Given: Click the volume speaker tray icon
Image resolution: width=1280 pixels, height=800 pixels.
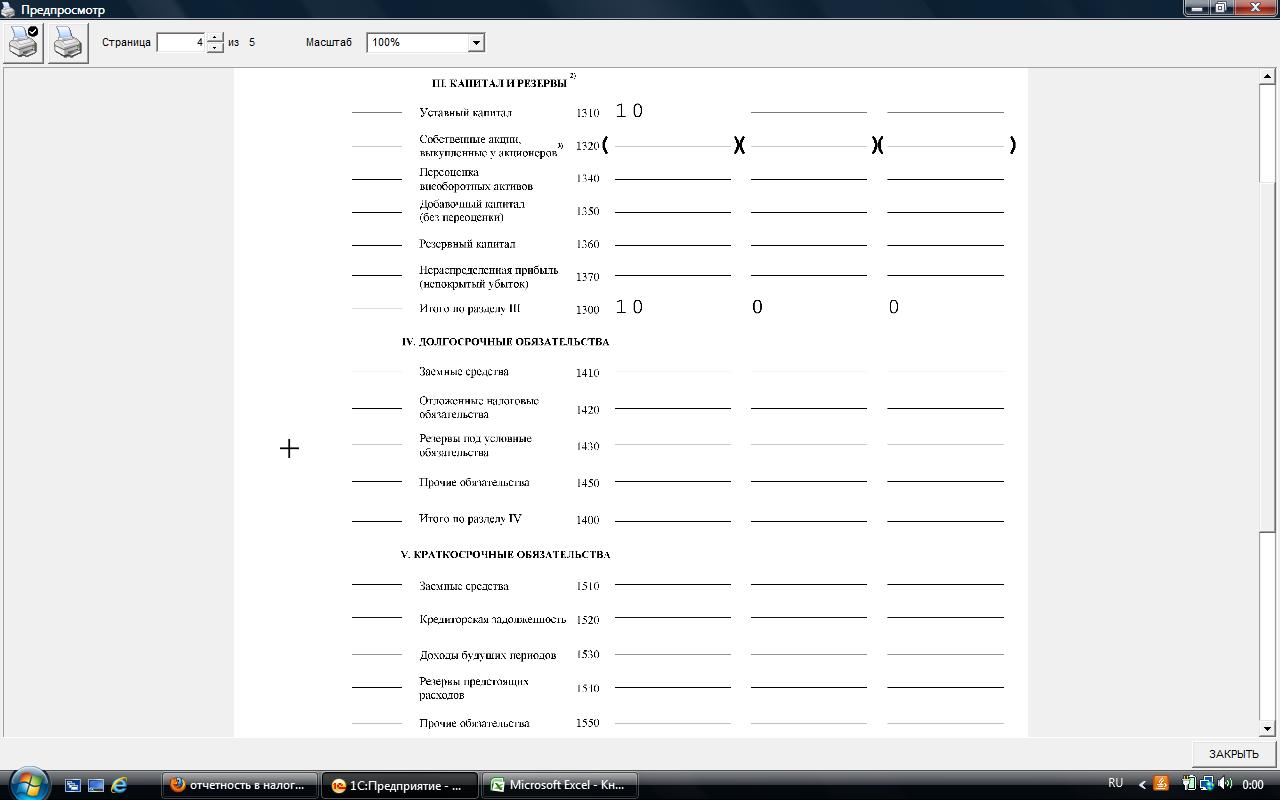Looking at the screenshot, I should 1223,784.
